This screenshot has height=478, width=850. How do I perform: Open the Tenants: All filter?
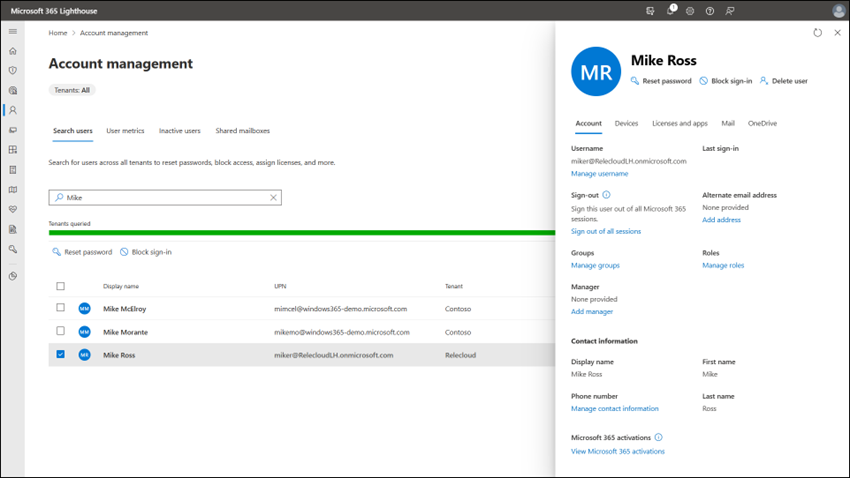pyautogui.click(x=72, y=90)
